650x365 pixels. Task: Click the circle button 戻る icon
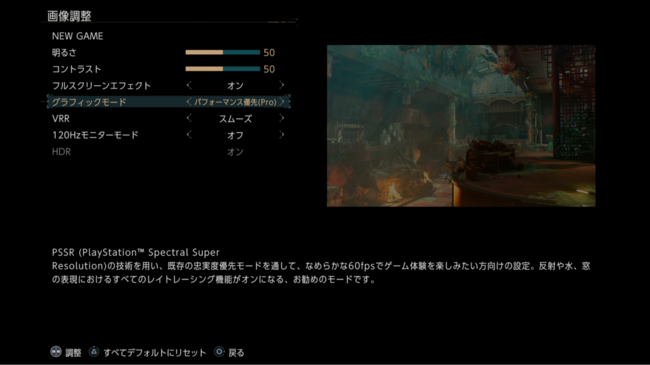219,352
